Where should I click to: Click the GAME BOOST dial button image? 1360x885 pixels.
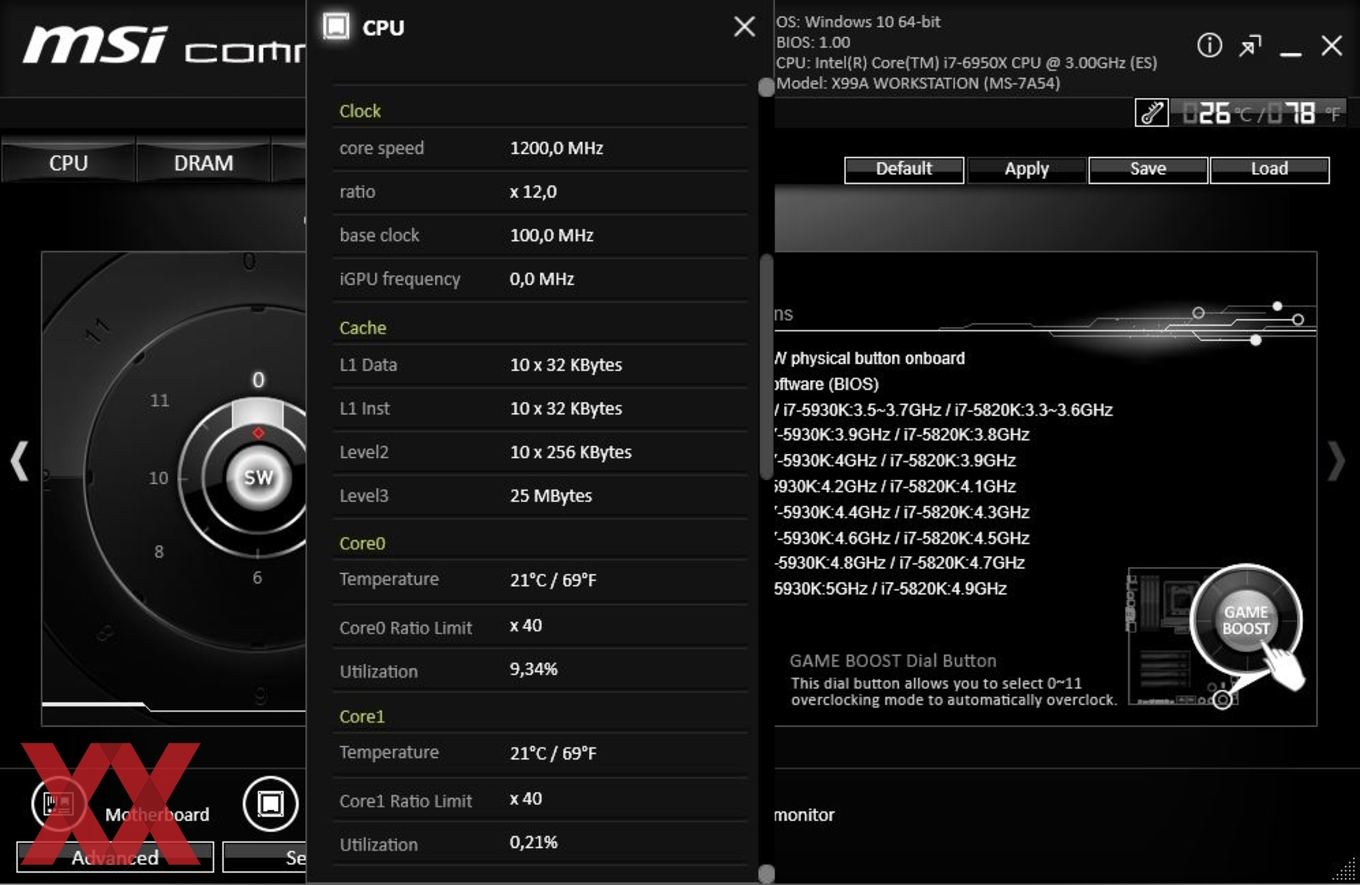pyautogui.click(x=1246, y=621)
